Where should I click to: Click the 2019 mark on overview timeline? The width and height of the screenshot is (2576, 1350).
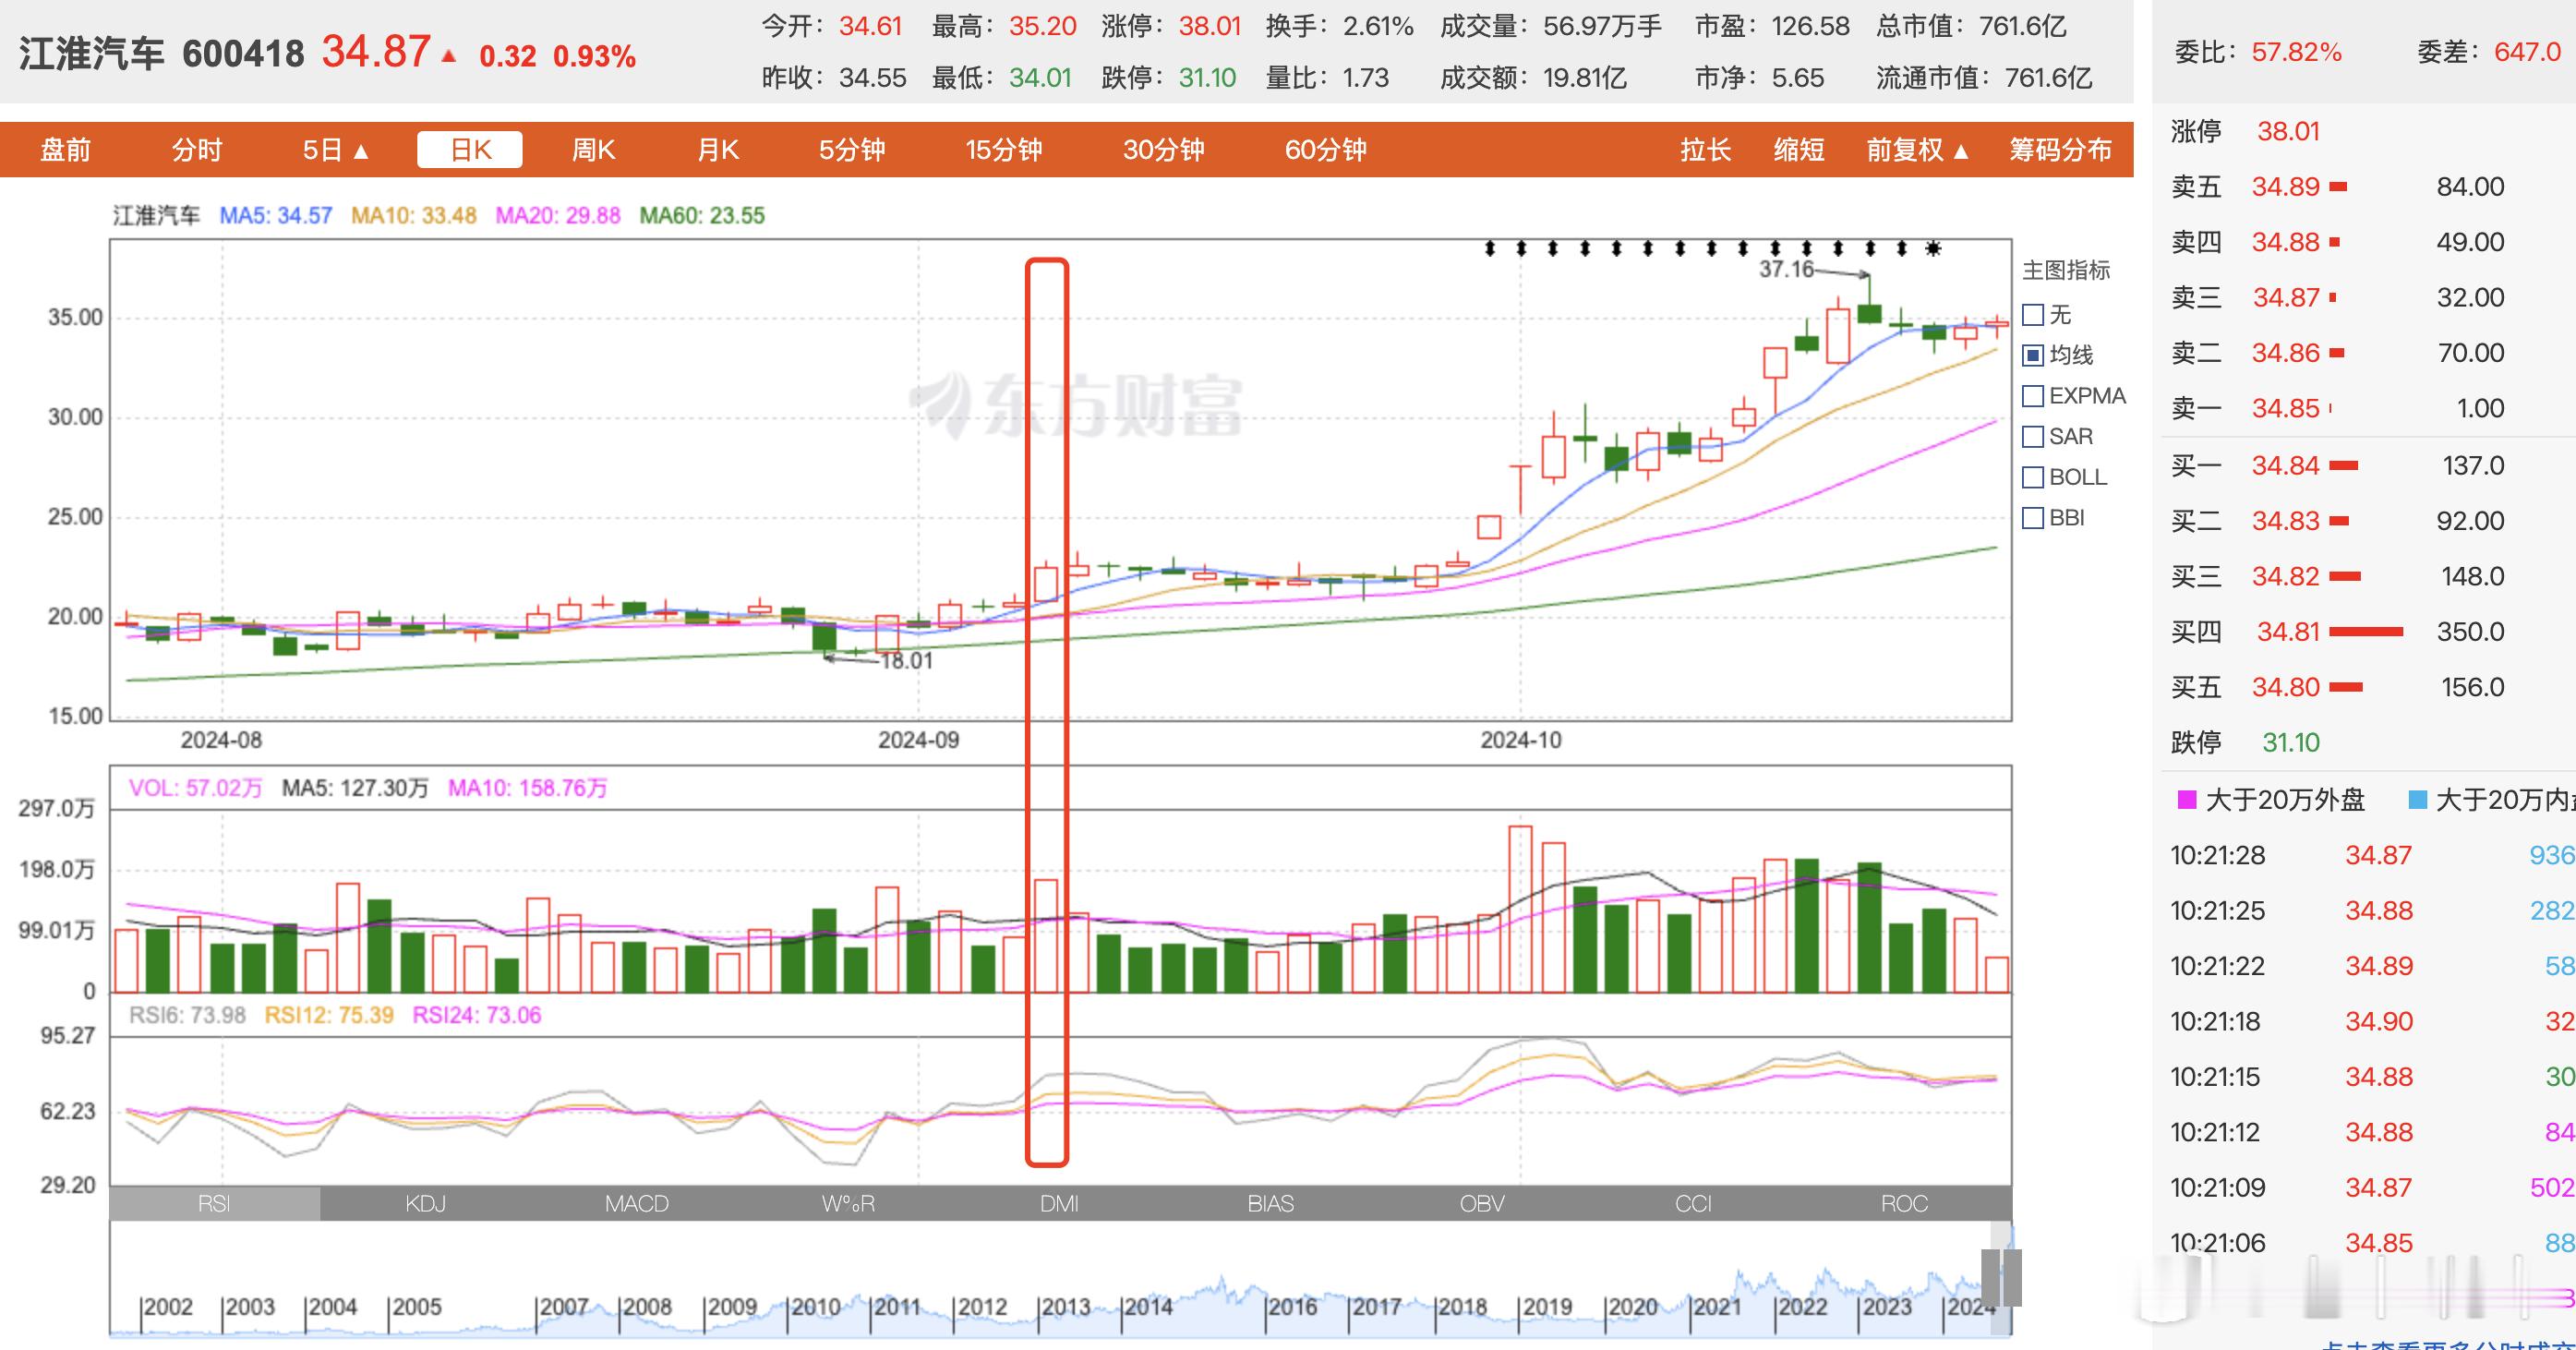1547,1307
